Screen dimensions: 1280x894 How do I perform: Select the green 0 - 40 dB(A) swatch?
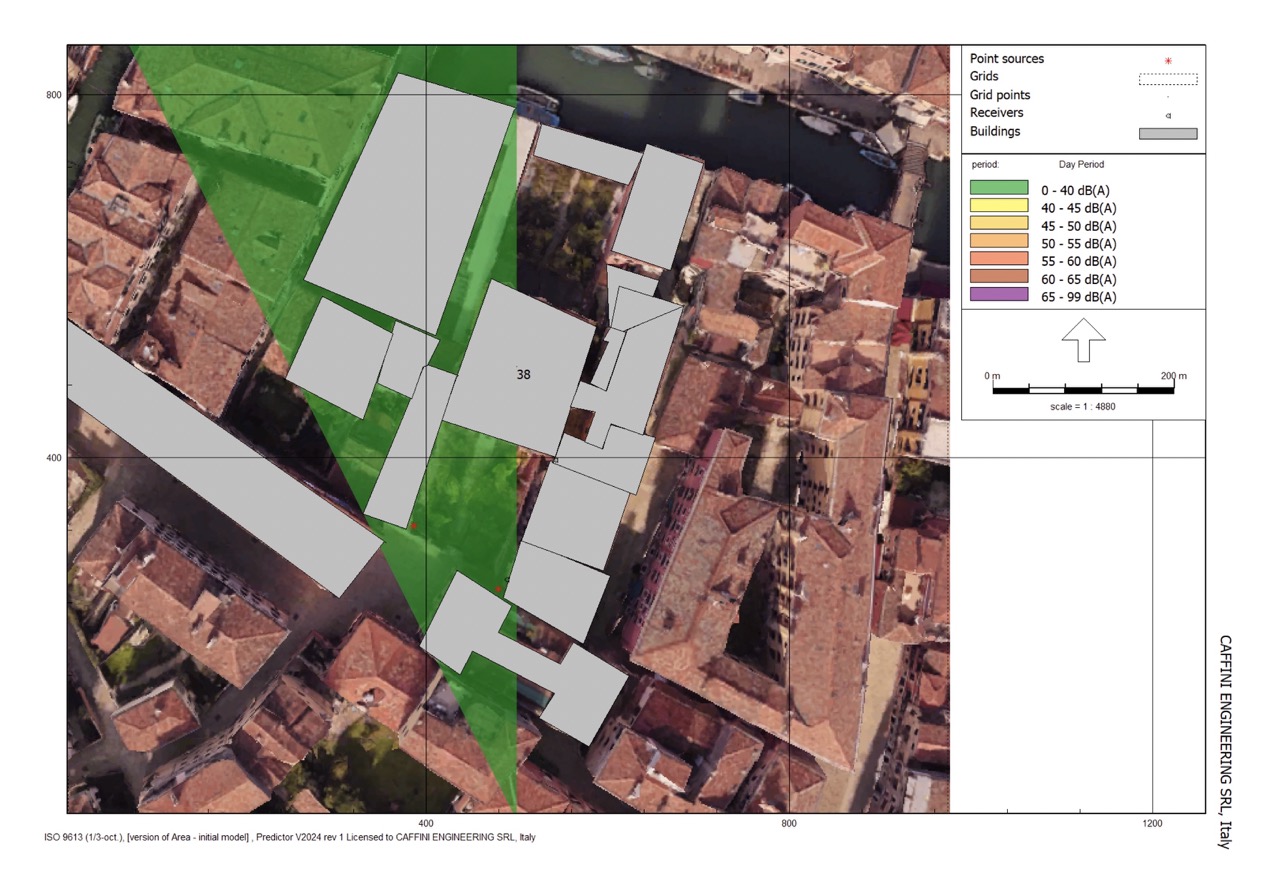pos(999,187)
